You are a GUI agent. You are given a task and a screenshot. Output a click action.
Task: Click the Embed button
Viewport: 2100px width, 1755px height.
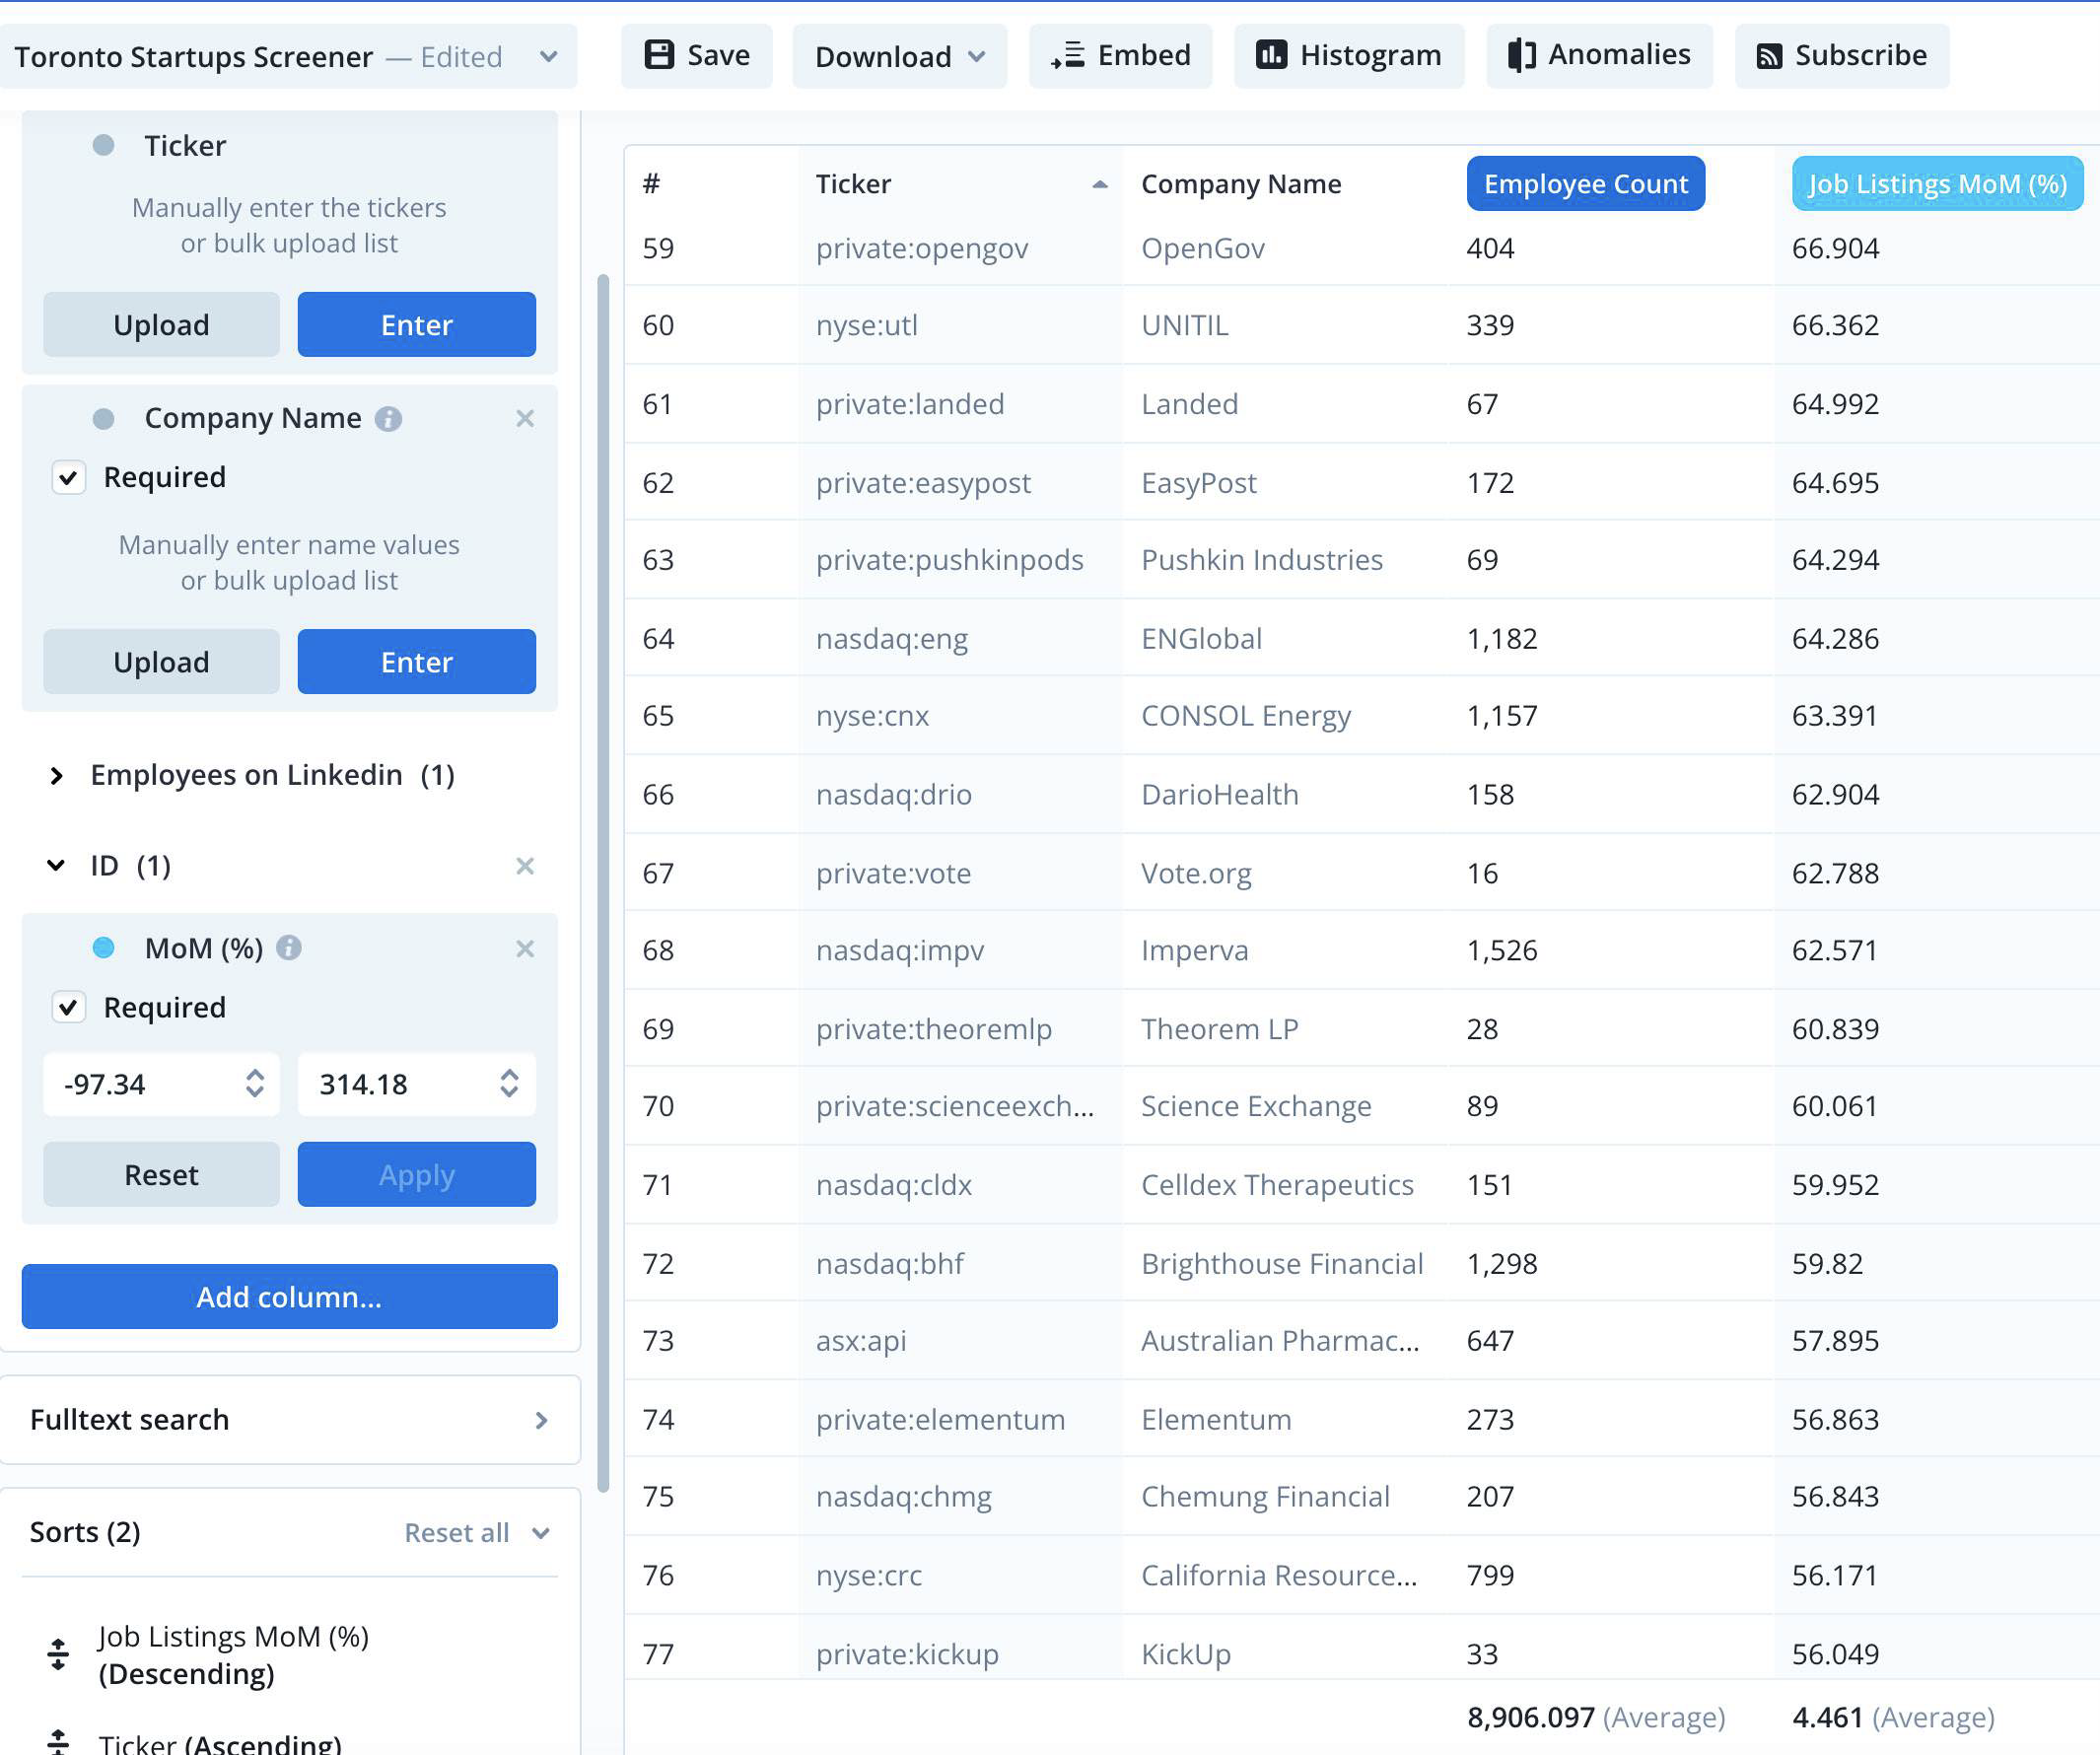(x=1121, y=56)
